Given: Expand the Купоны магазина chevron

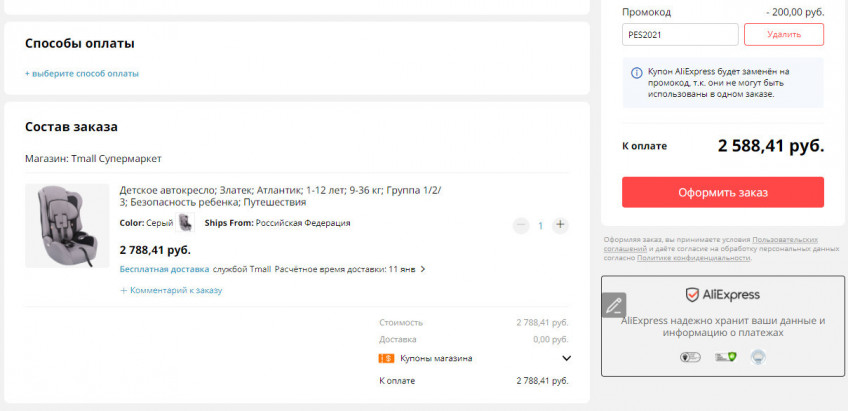Looking at the screenshot, I should coord(566,358).
